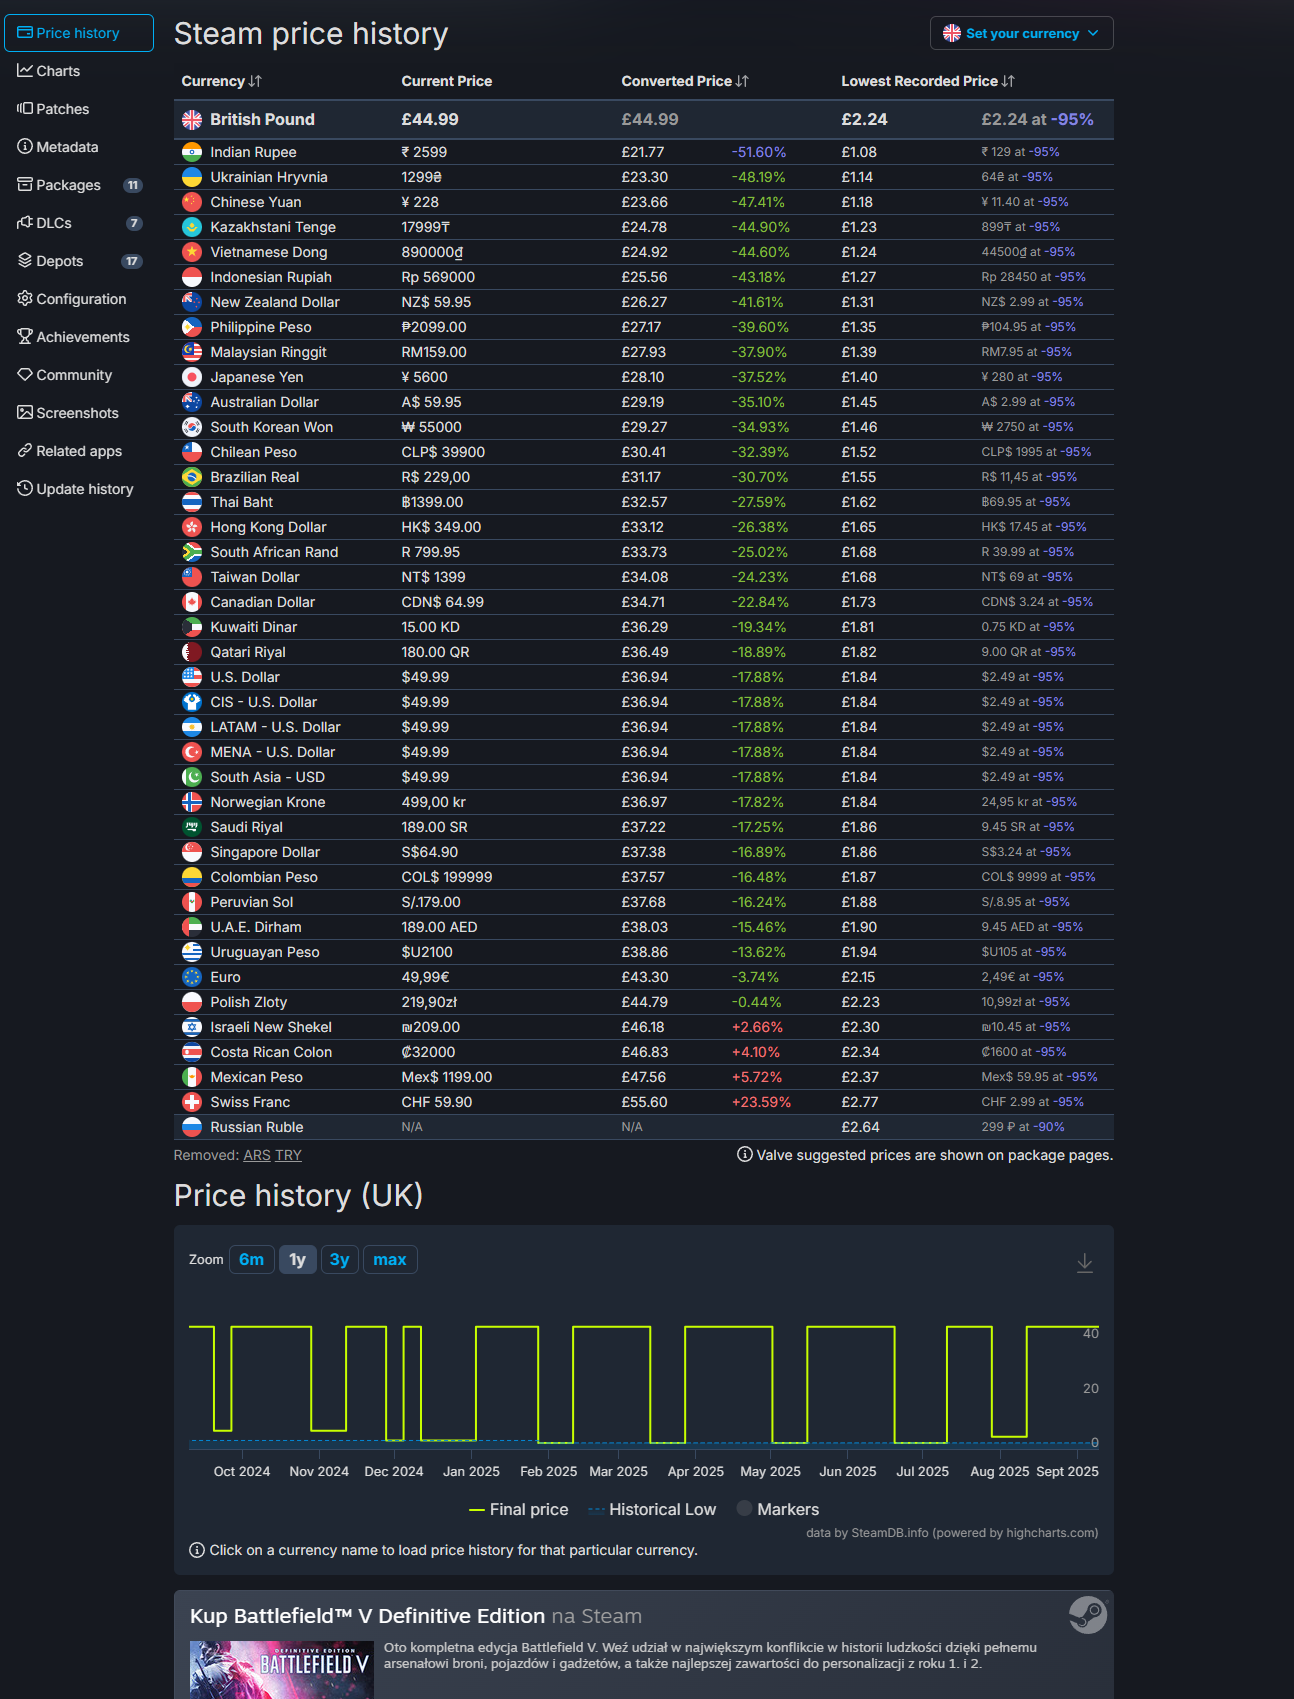Click the Israeli New Shekel flag icon
The height and width of the screenshot is (1699, 1294).
[x=192, y=1027]
